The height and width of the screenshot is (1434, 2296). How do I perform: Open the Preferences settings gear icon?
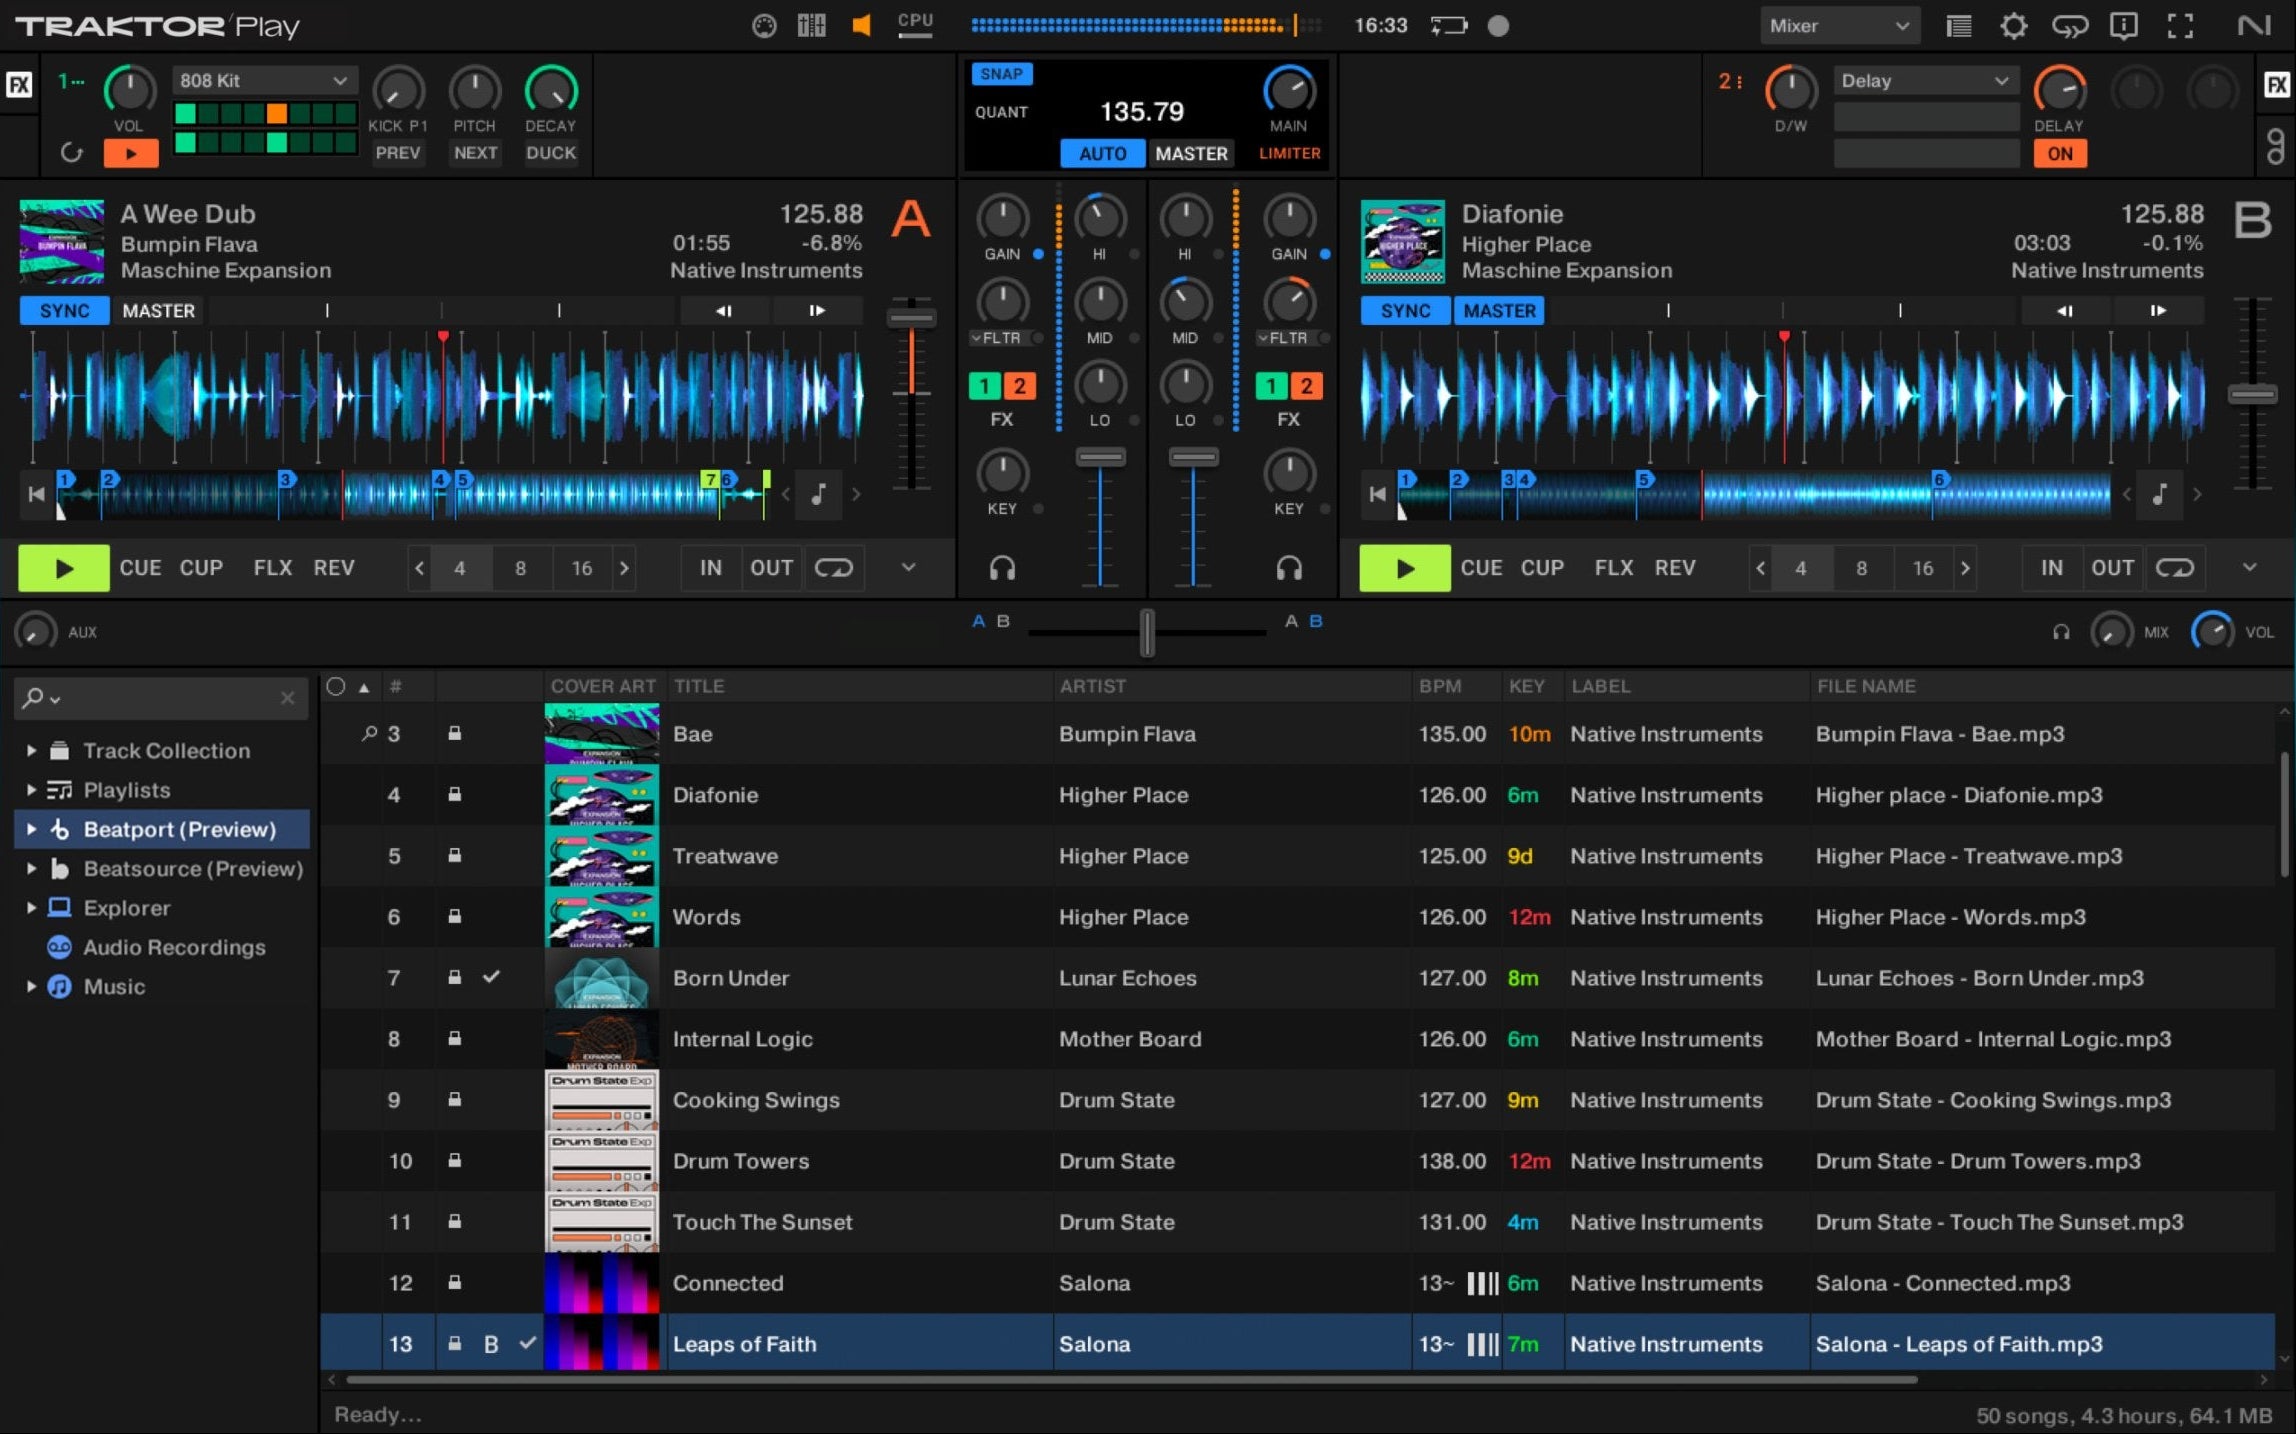point(2014,26)
